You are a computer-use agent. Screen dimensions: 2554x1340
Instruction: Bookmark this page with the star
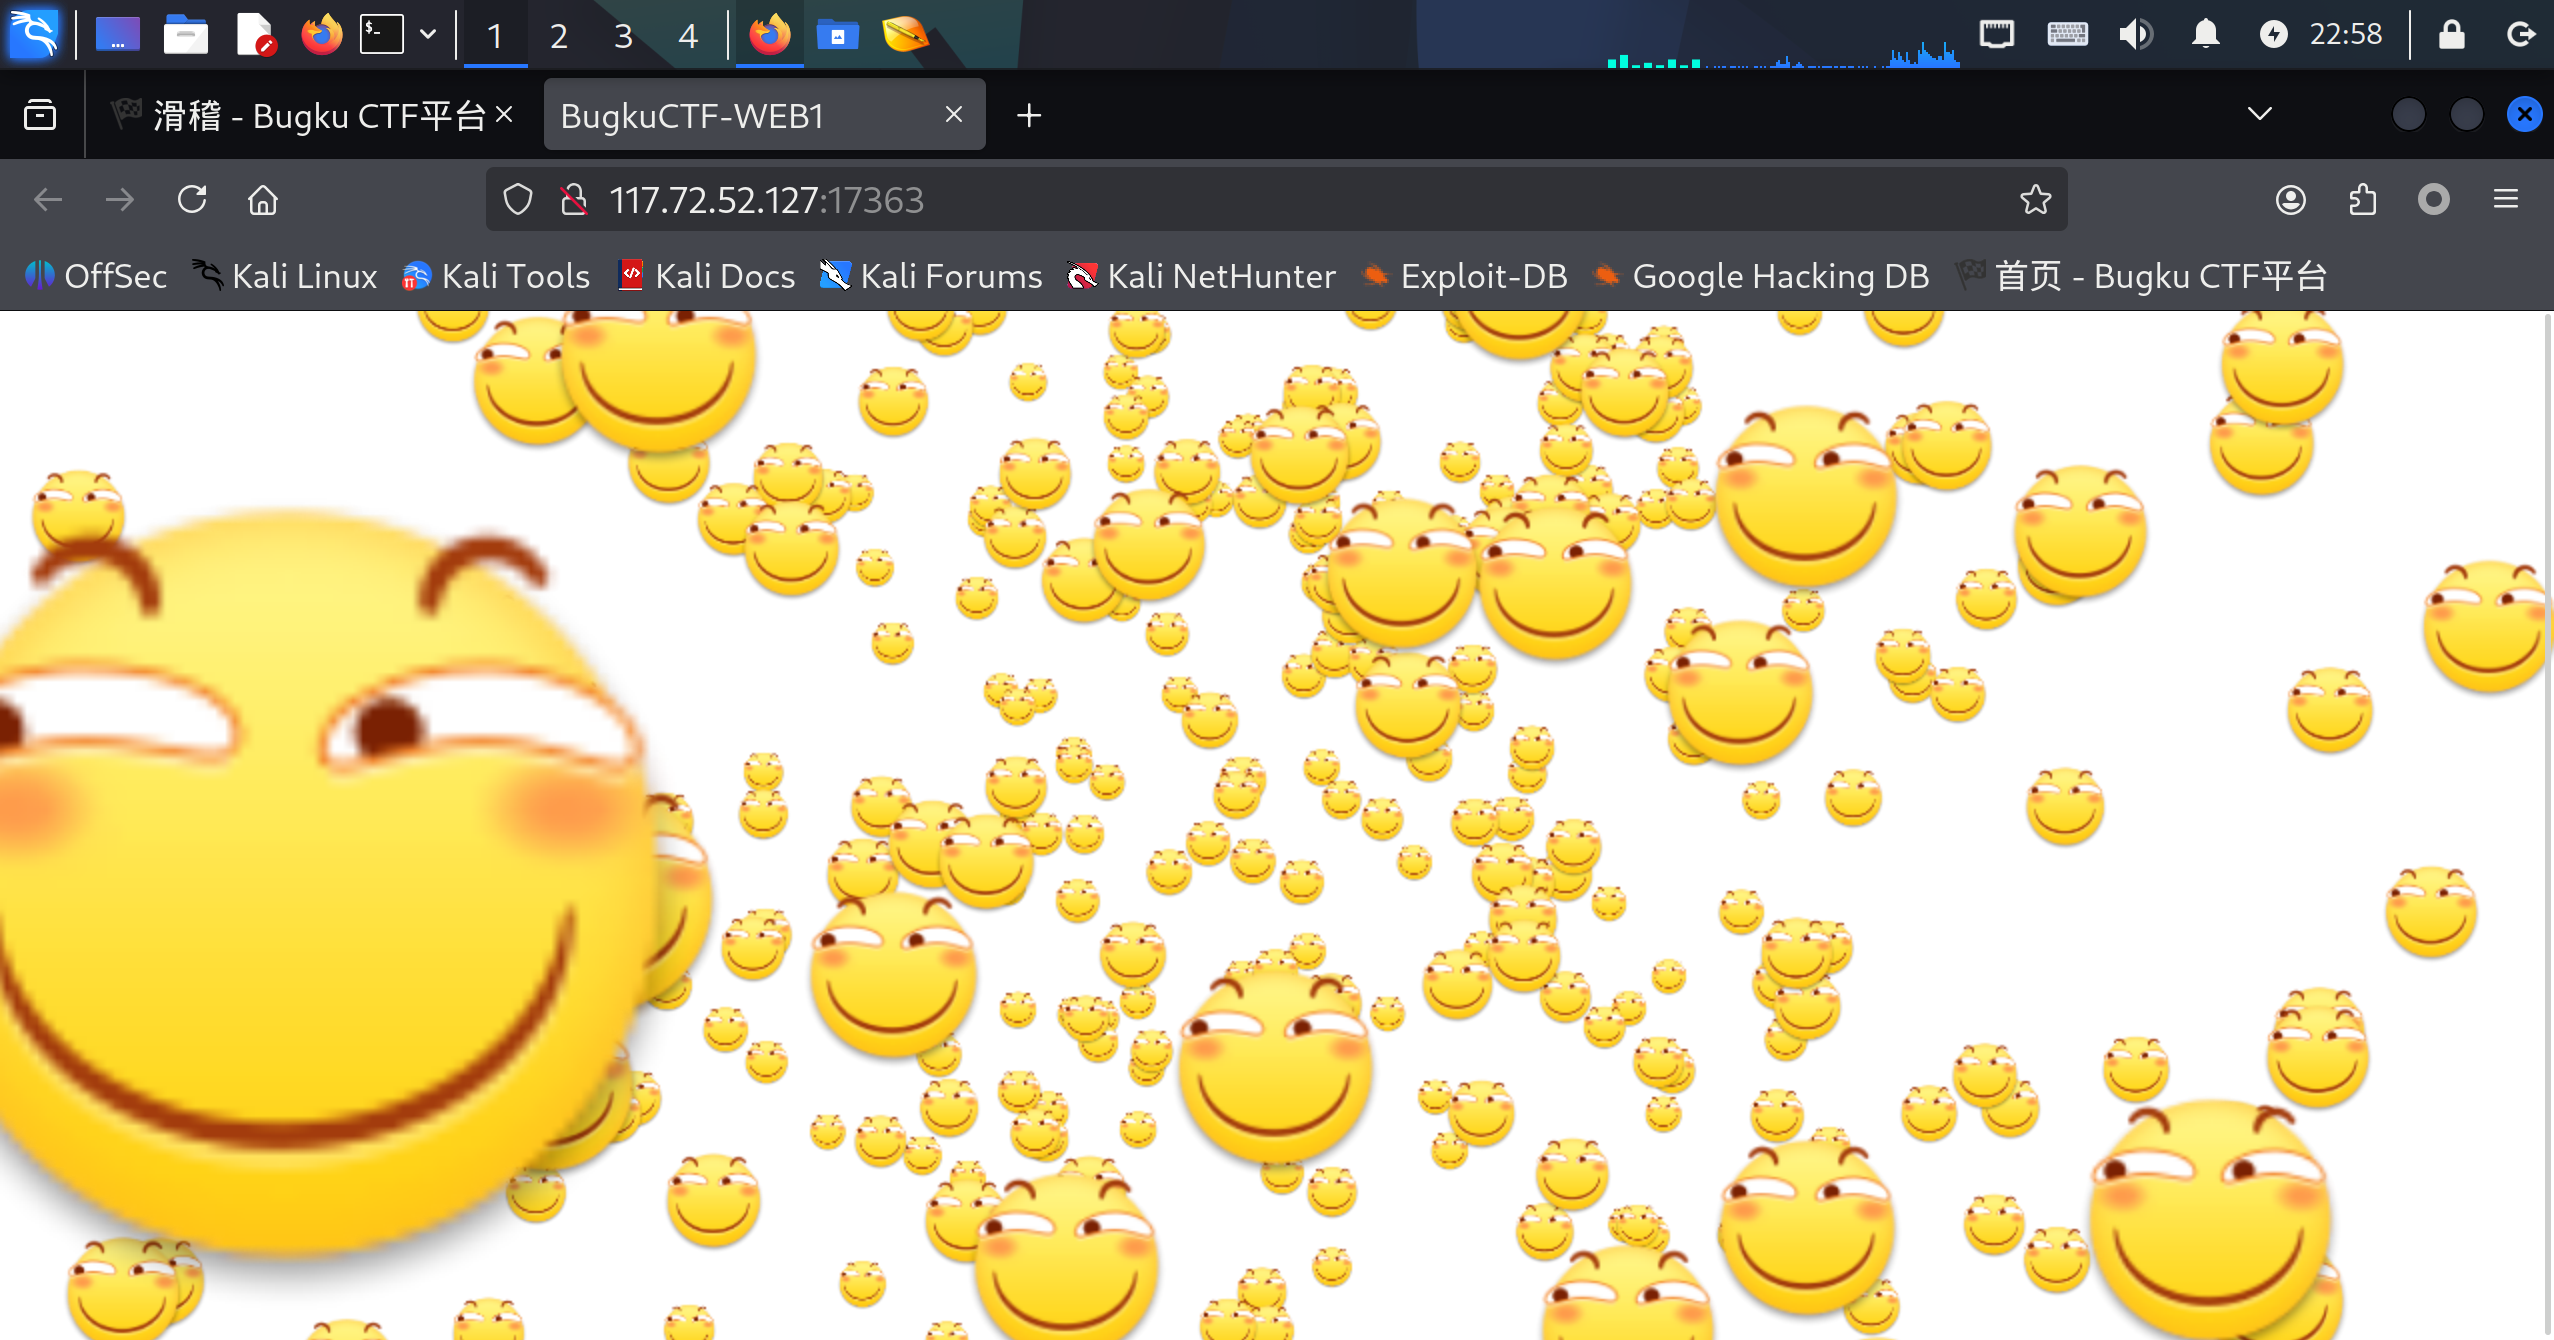click(x=2036, y=200)
